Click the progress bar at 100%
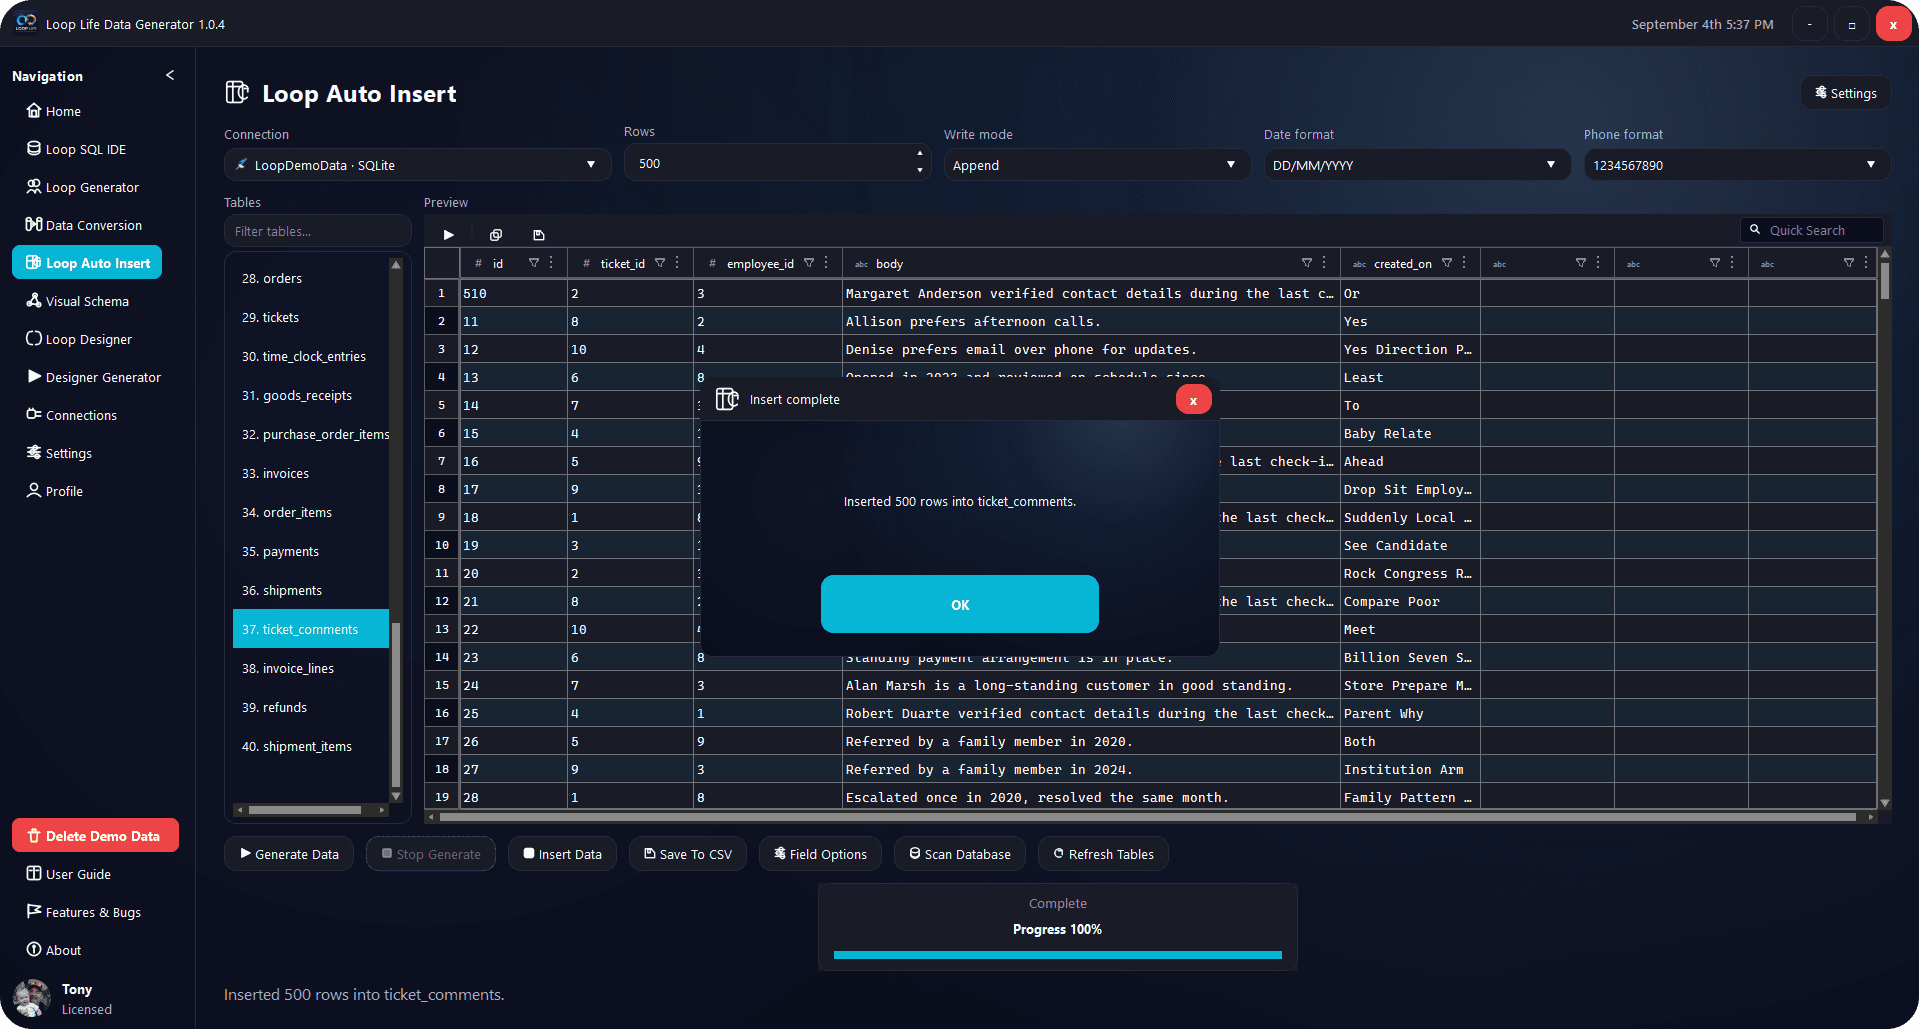This screenshot has height=1029, width=1919. pos(1058,955)
